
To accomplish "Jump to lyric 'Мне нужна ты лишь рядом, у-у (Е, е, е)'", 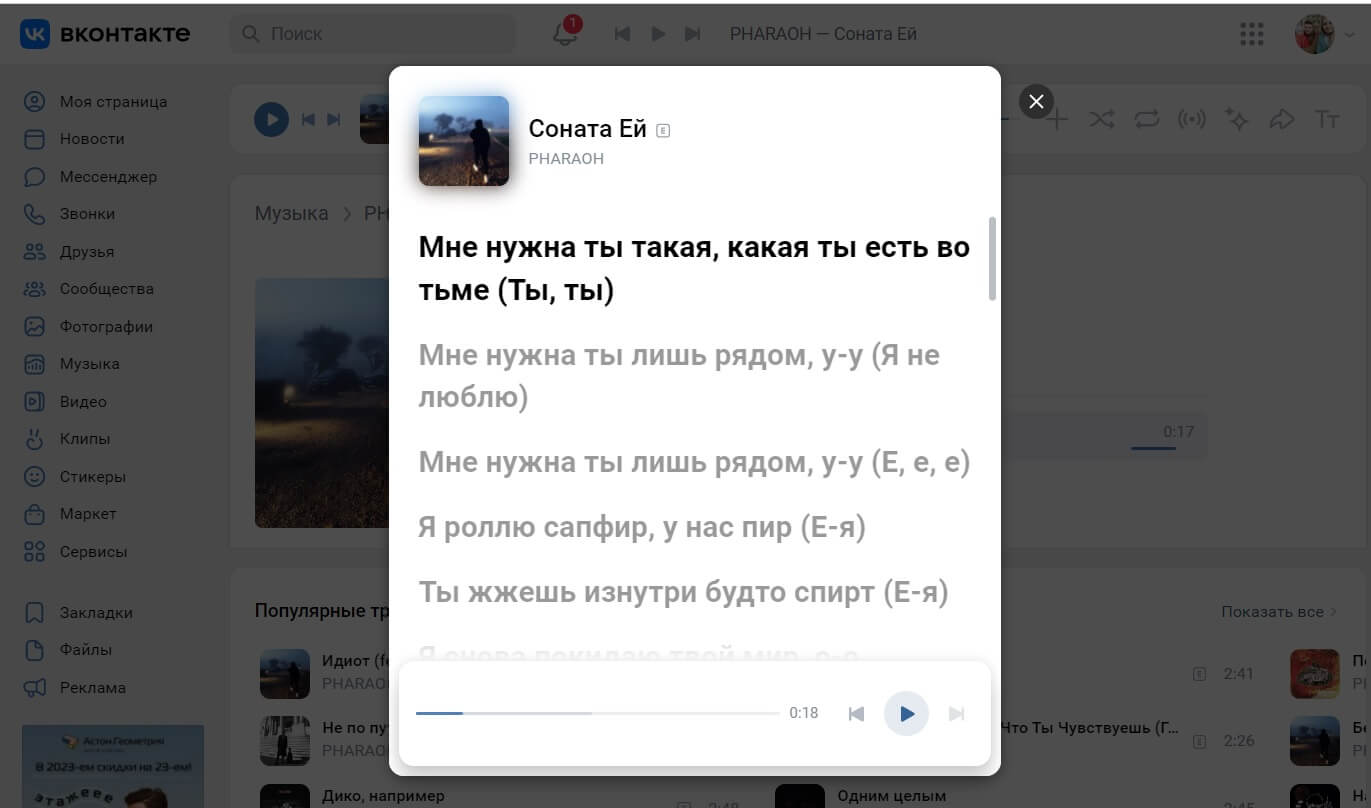I will tap(694, 462).
